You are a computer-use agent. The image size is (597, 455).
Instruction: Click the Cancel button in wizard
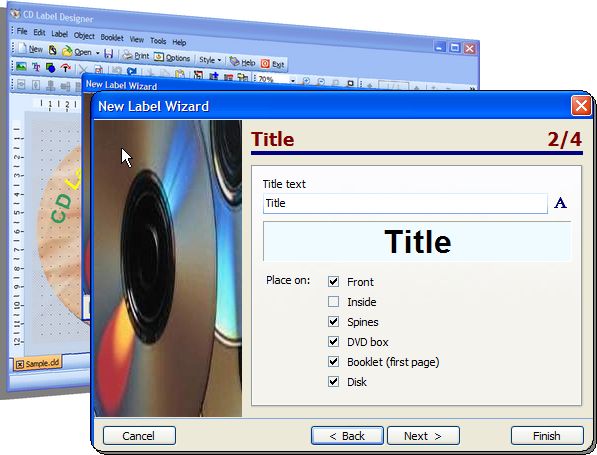coord(139,436)
